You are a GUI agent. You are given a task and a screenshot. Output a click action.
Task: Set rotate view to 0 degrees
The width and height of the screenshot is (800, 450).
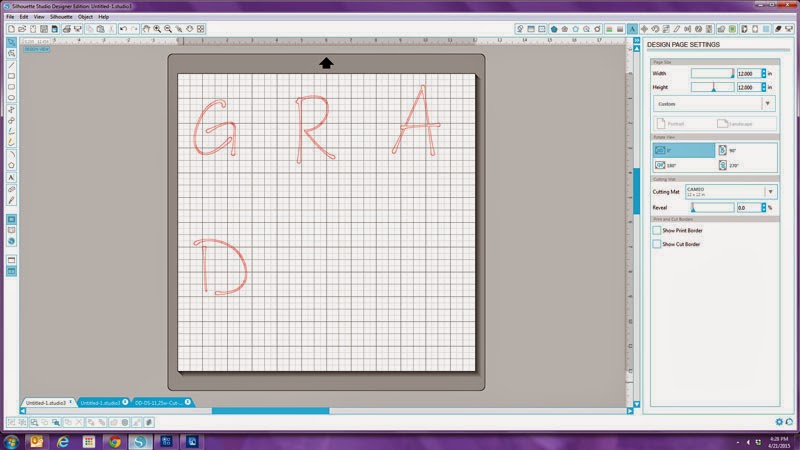coord(684,150)
